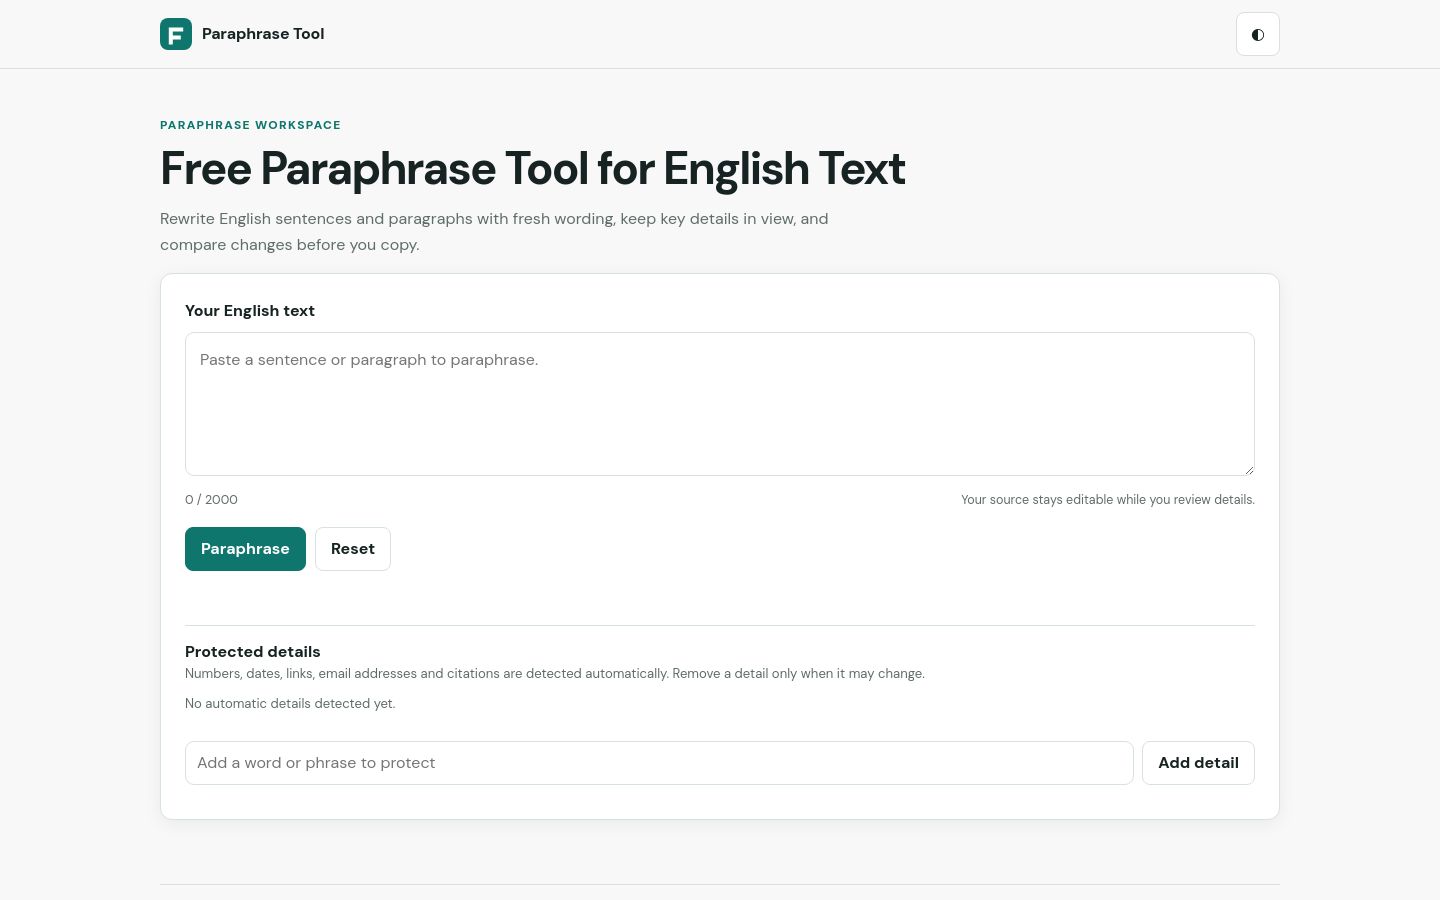Click the 'Numbers, dates, links' description line
Viewport: 1440px width, 900px height.
[x=555, y=674]
